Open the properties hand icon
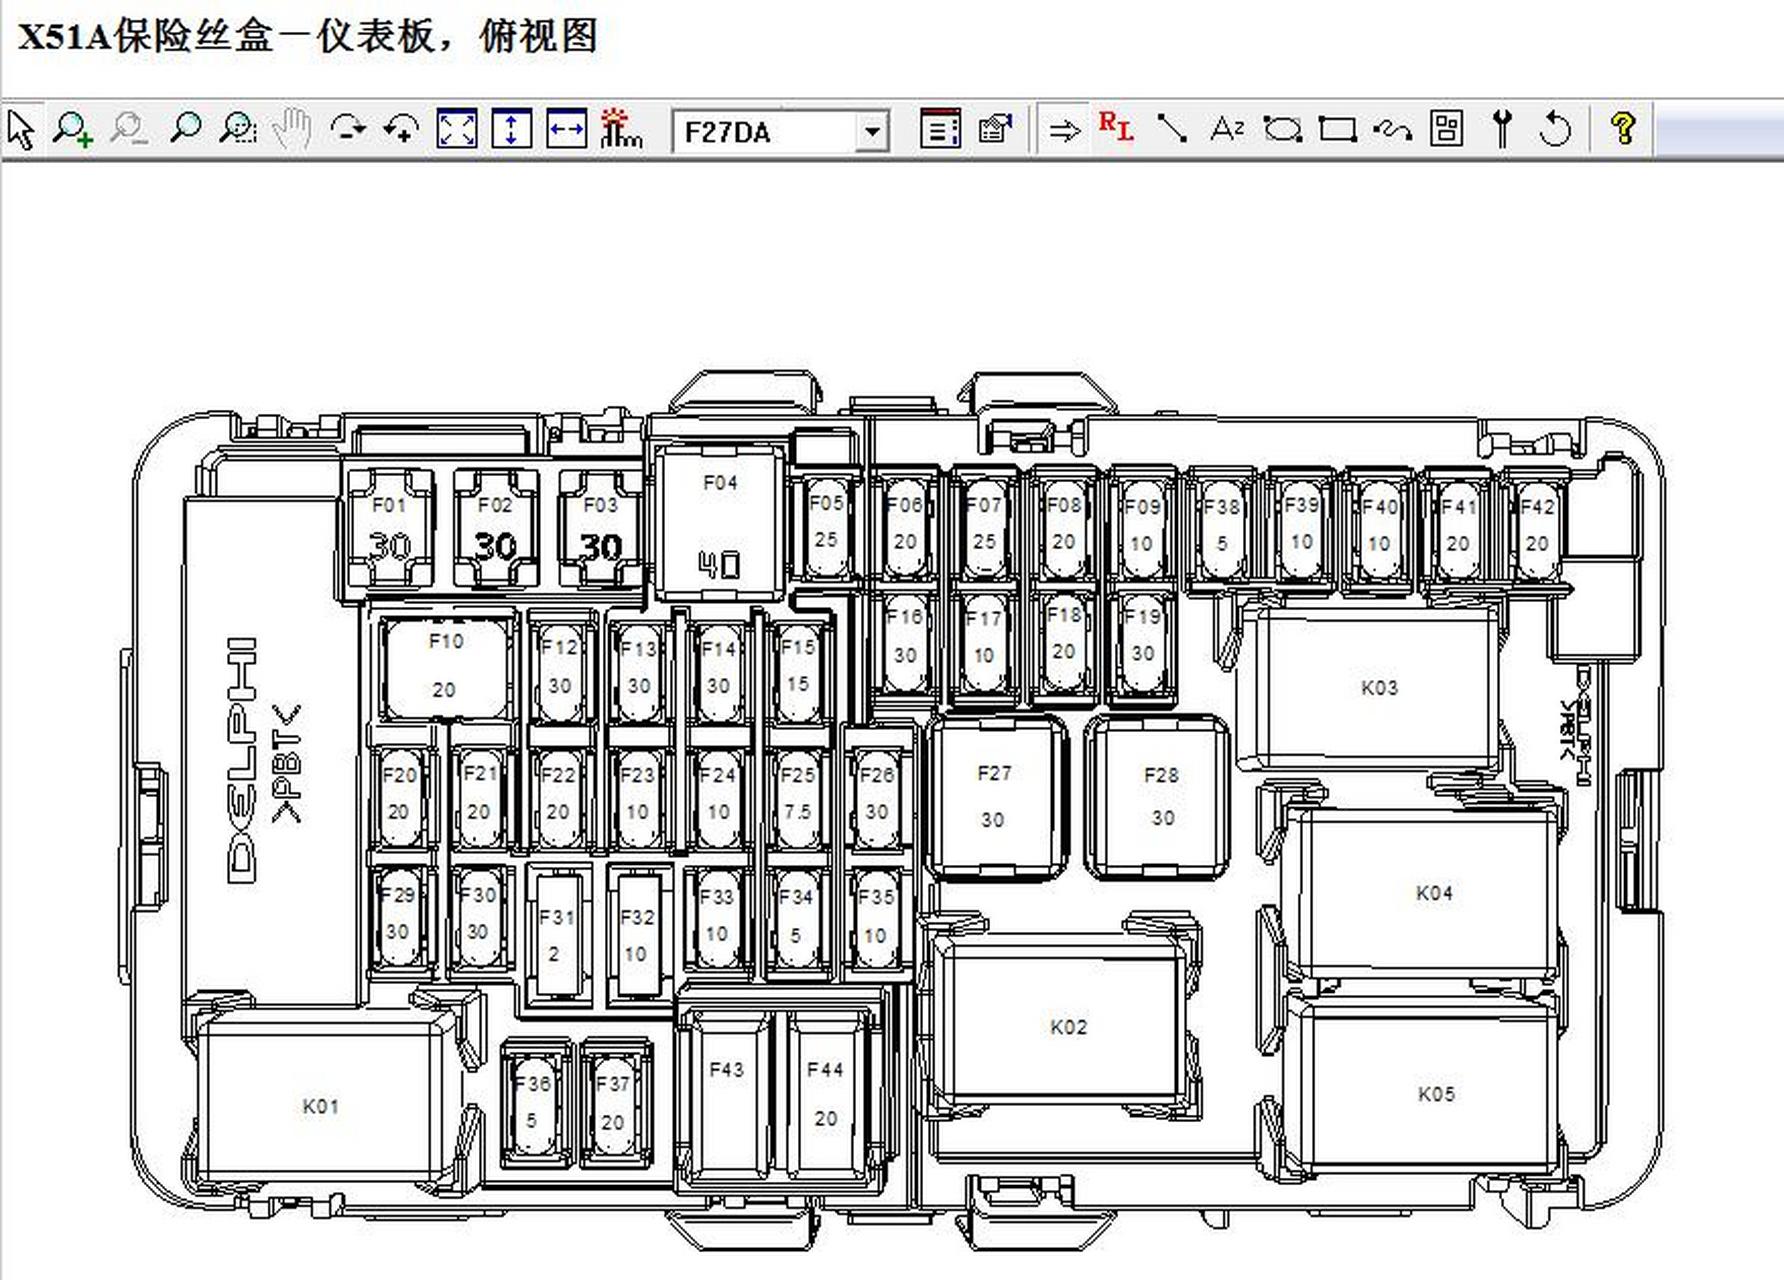Screen dimensions: 1784x1280 click(x=995, y=130)
